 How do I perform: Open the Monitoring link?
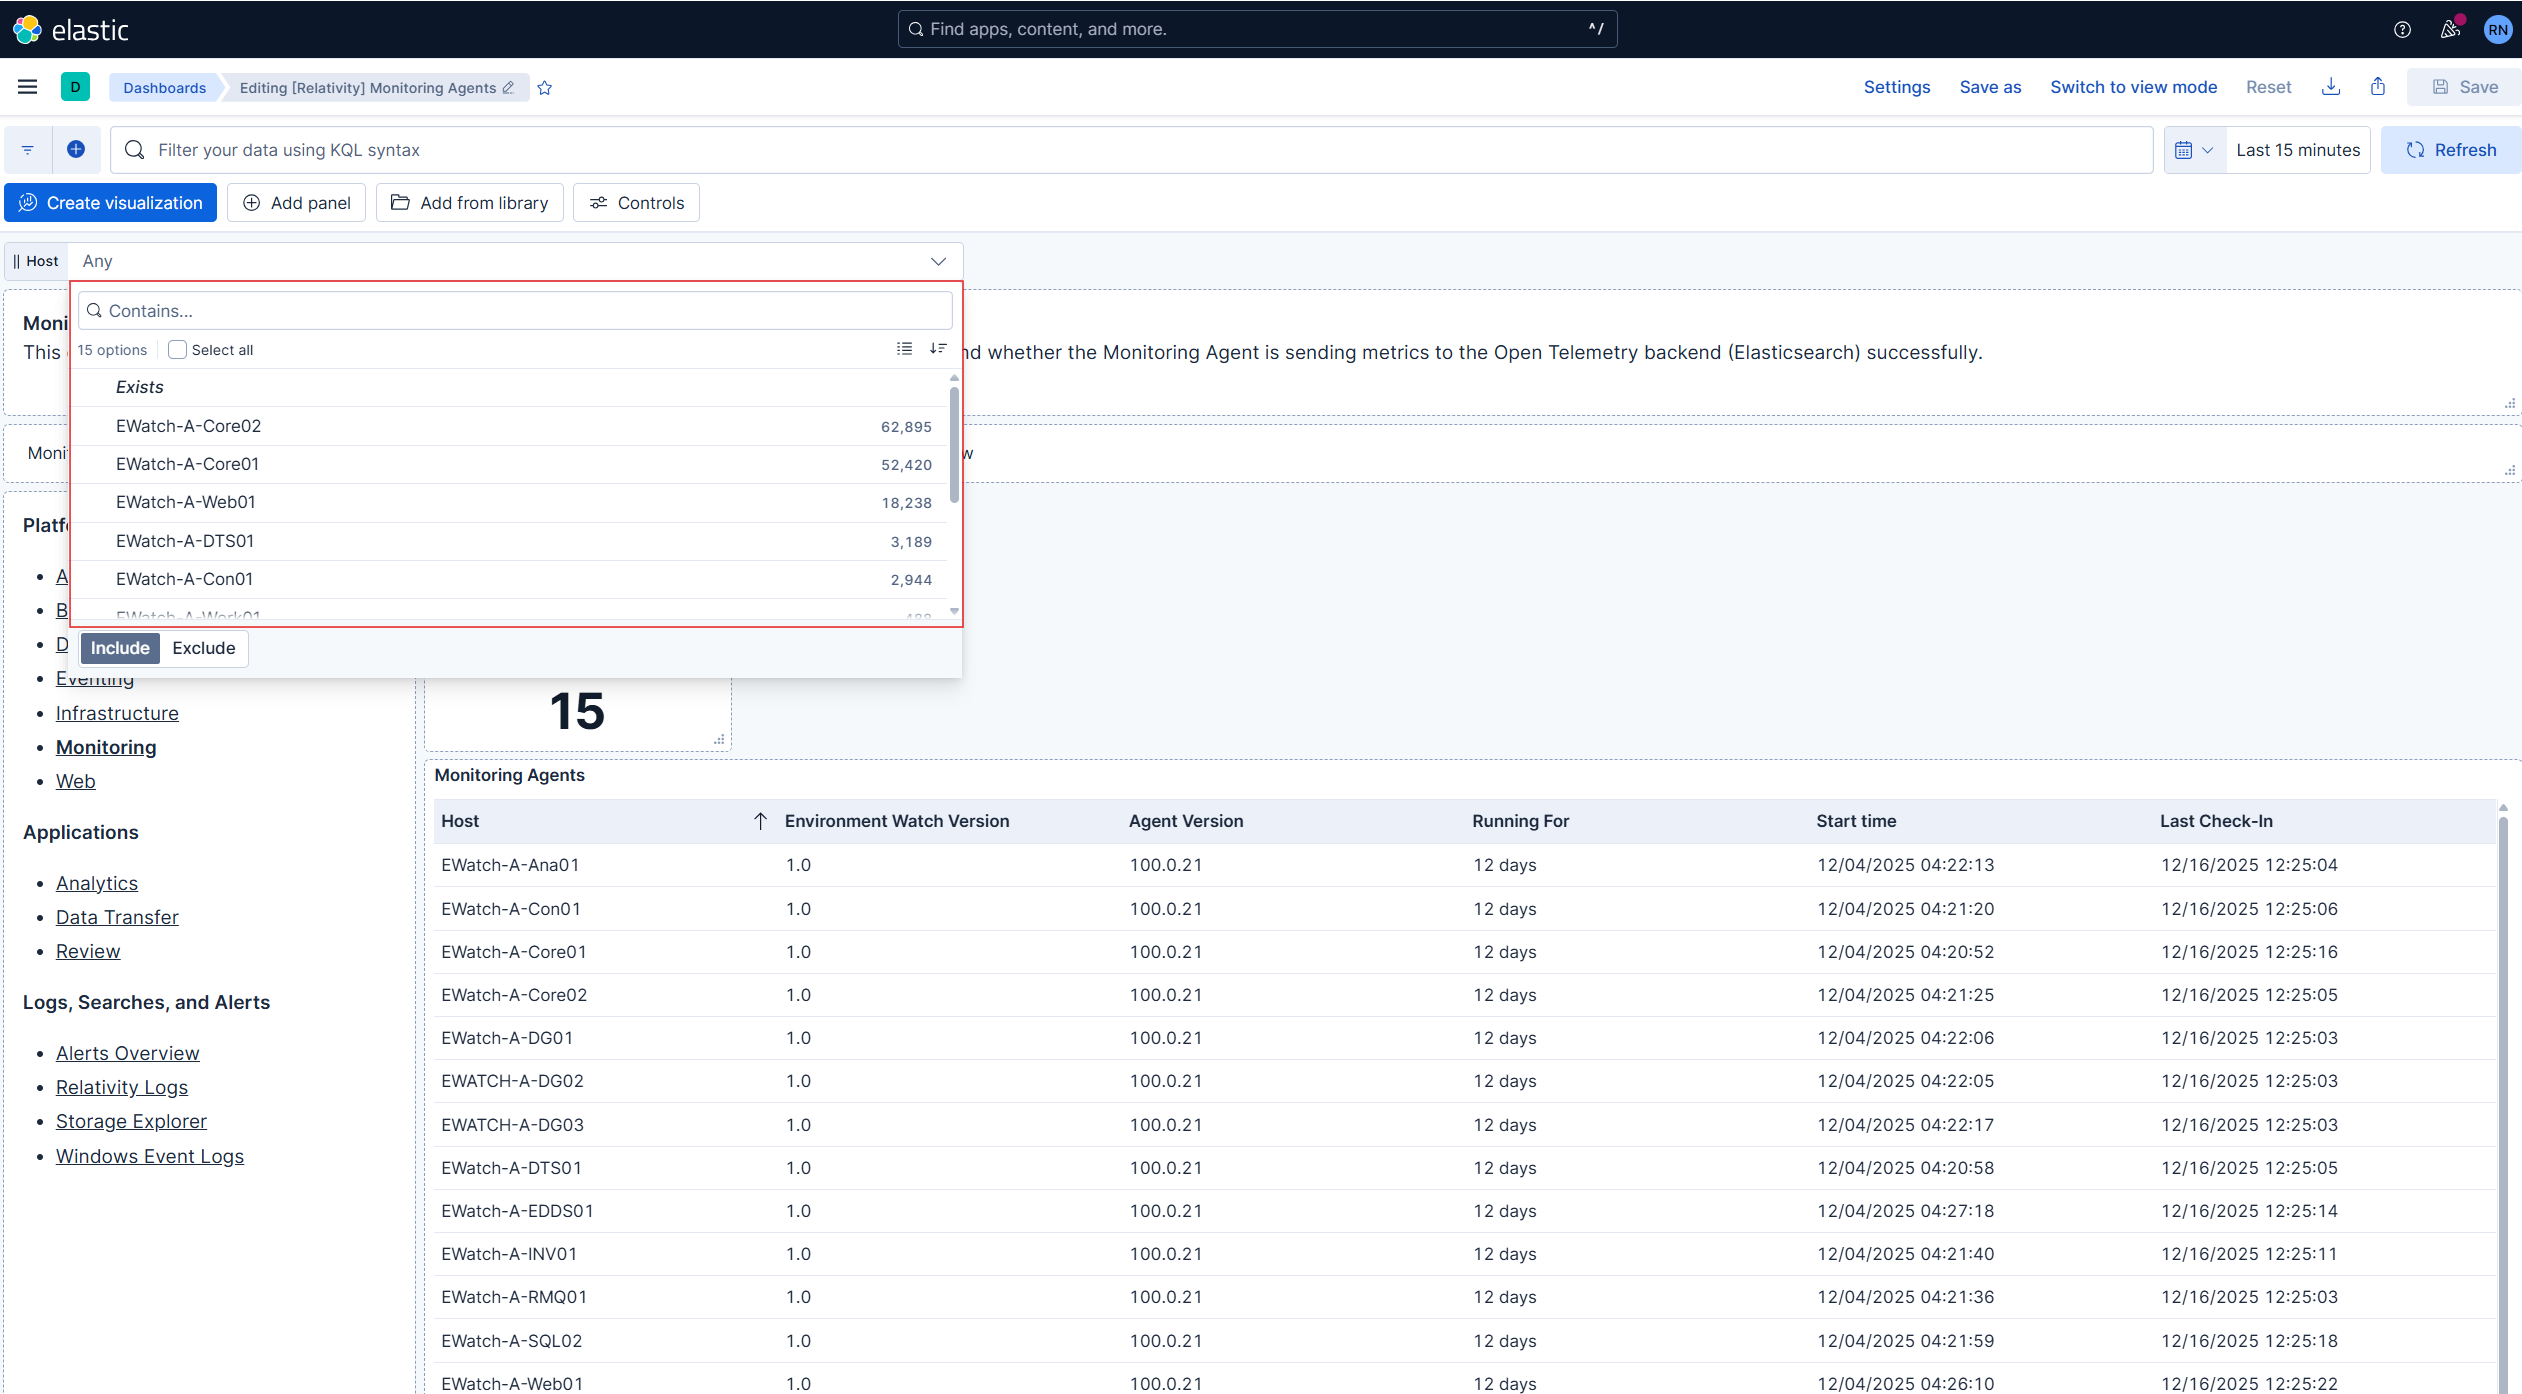tap(106, 747)
